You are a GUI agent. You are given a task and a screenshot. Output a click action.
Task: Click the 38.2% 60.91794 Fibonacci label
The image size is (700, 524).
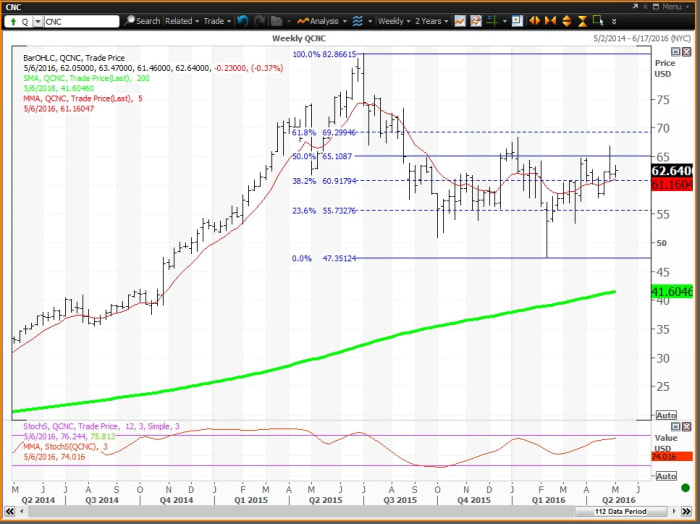click(324, 181)
